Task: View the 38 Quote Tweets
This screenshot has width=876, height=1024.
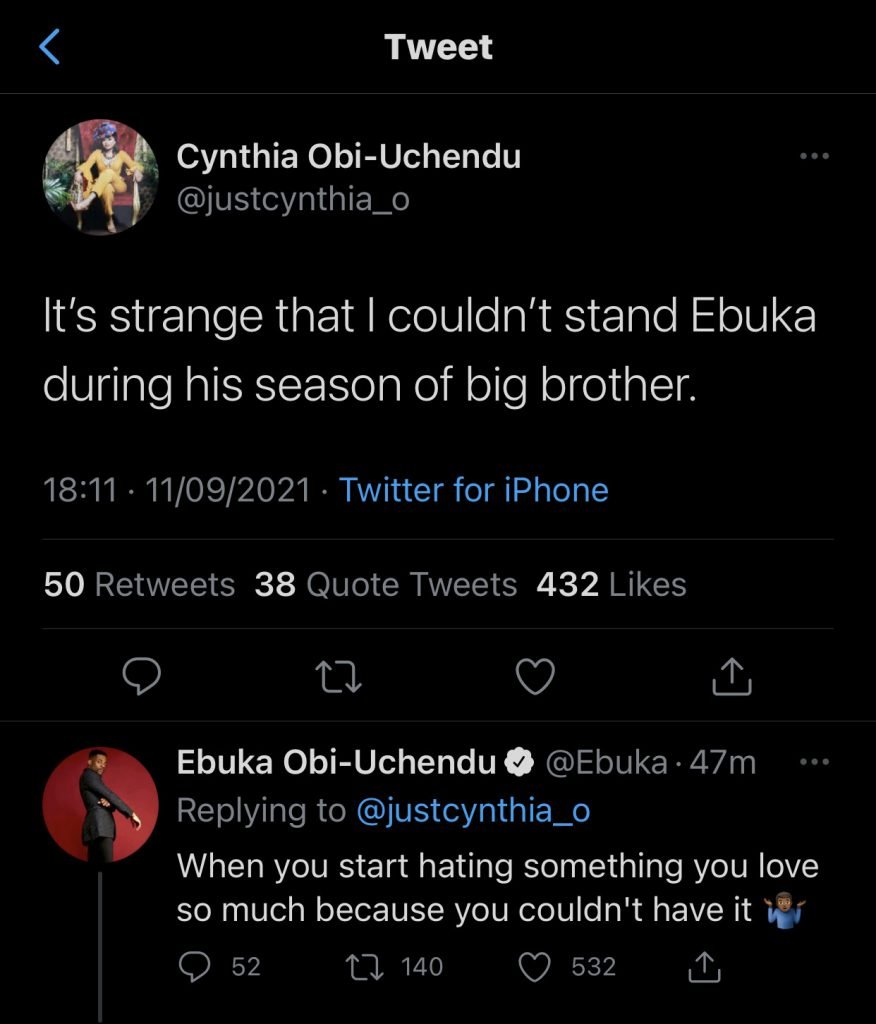Action: coord(386,584)
